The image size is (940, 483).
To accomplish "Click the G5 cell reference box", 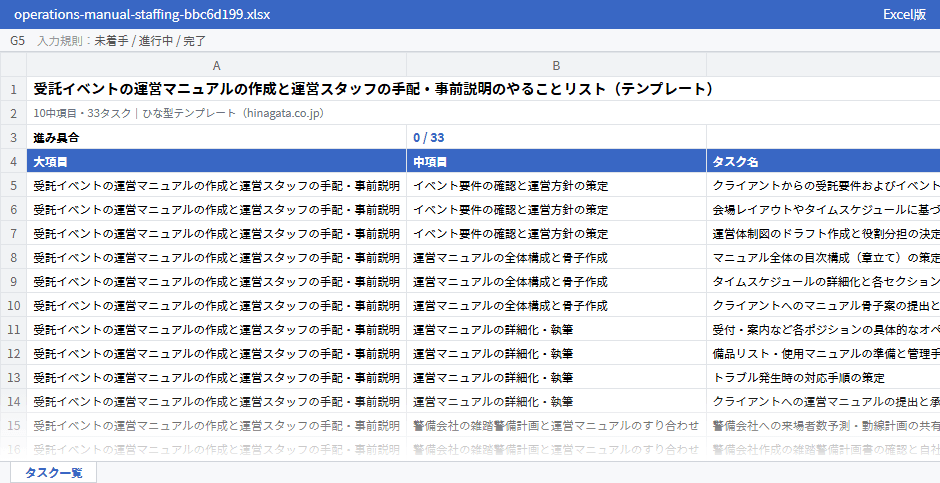I will (x=17, y=41).
